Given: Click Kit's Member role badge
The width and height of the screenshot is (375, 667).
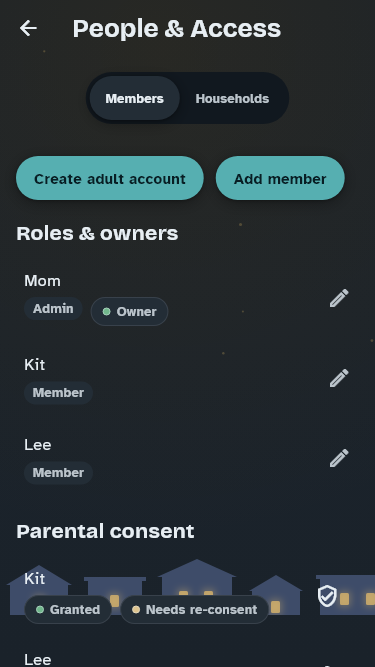Looking at the screenshot, I should [x=58, y=393].
